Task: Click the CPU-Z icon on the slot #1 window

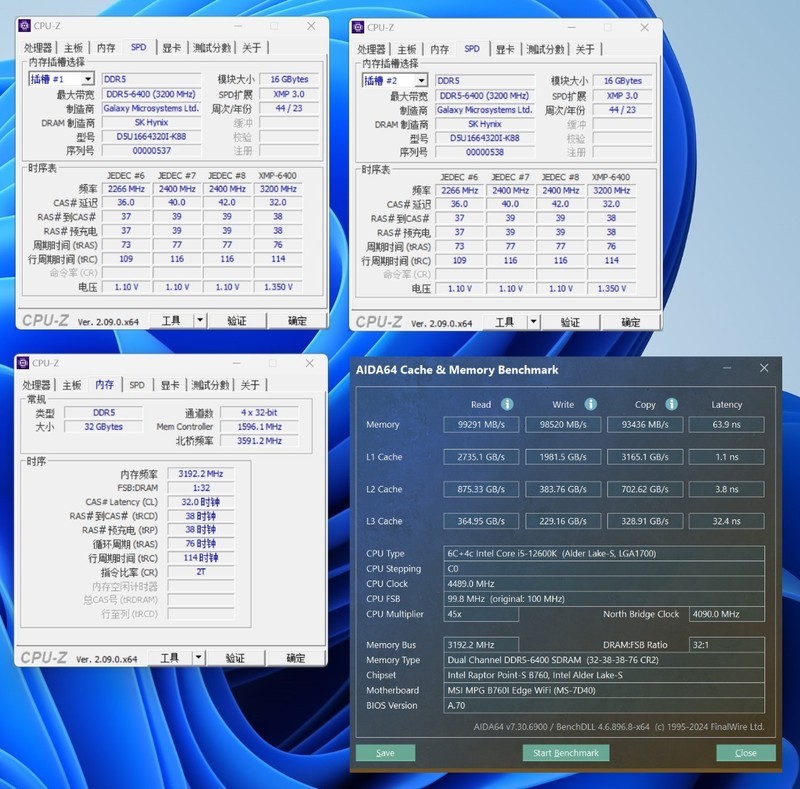Action: [24, 26]
